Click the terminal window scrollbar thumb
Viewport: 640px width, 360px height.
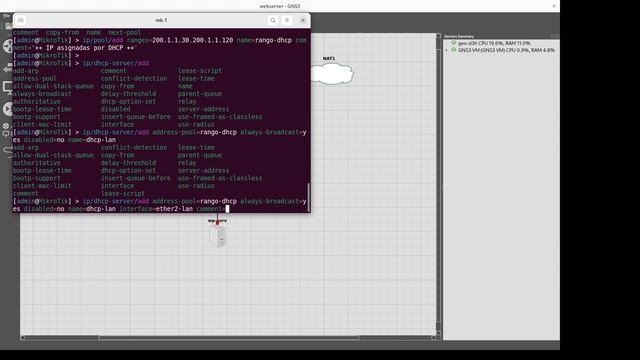point(309,197)
